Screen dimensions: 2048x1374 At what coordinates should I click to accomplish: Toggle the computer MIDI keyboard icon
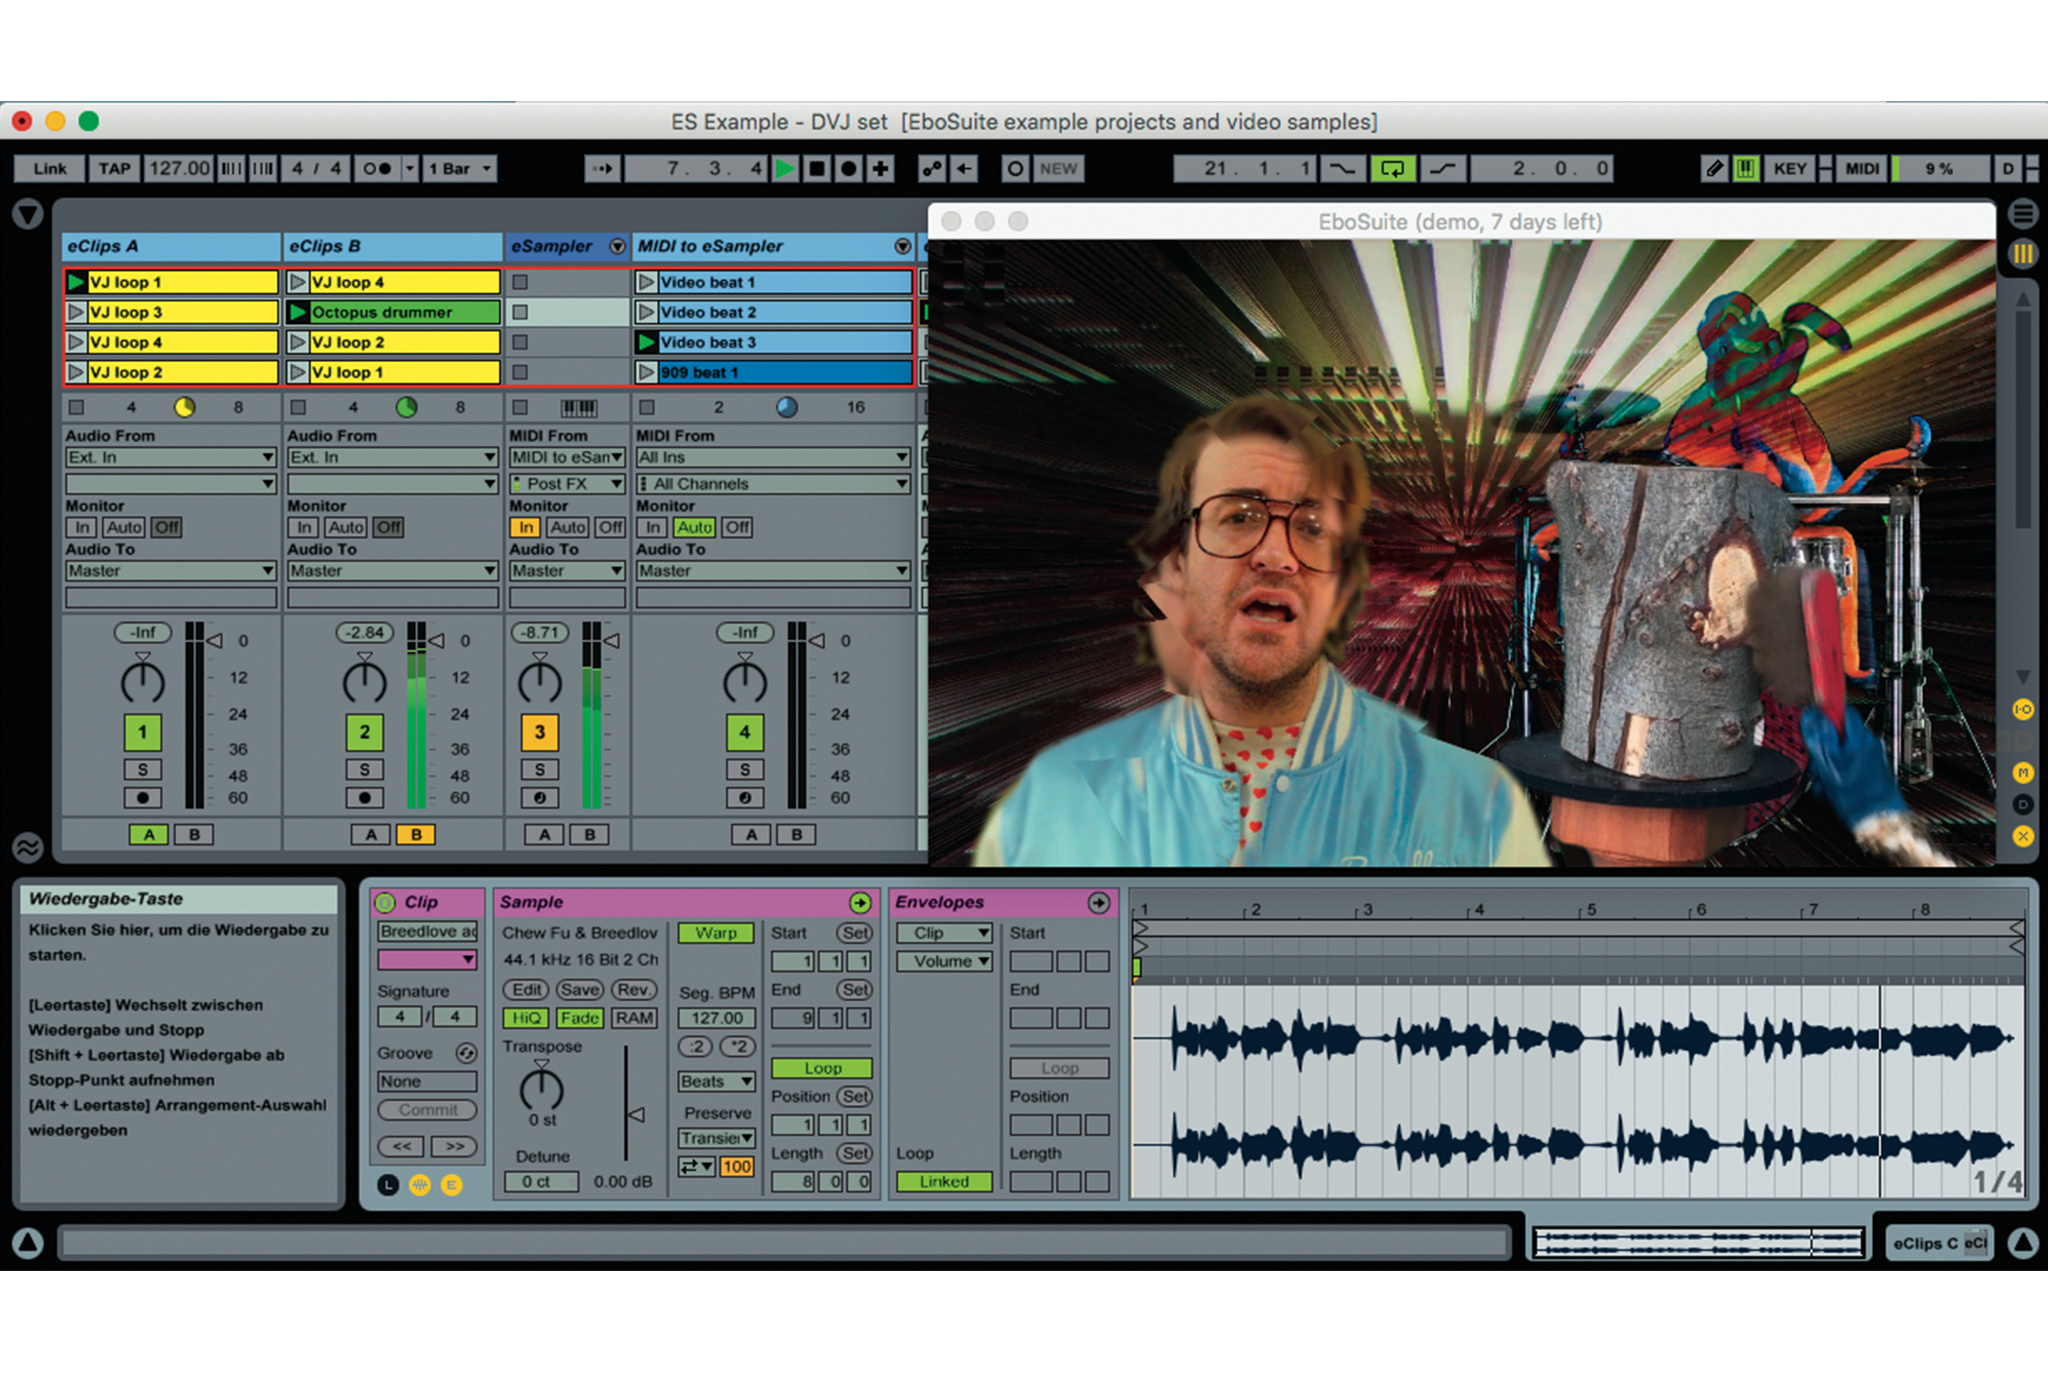[x=1745, y=168]
